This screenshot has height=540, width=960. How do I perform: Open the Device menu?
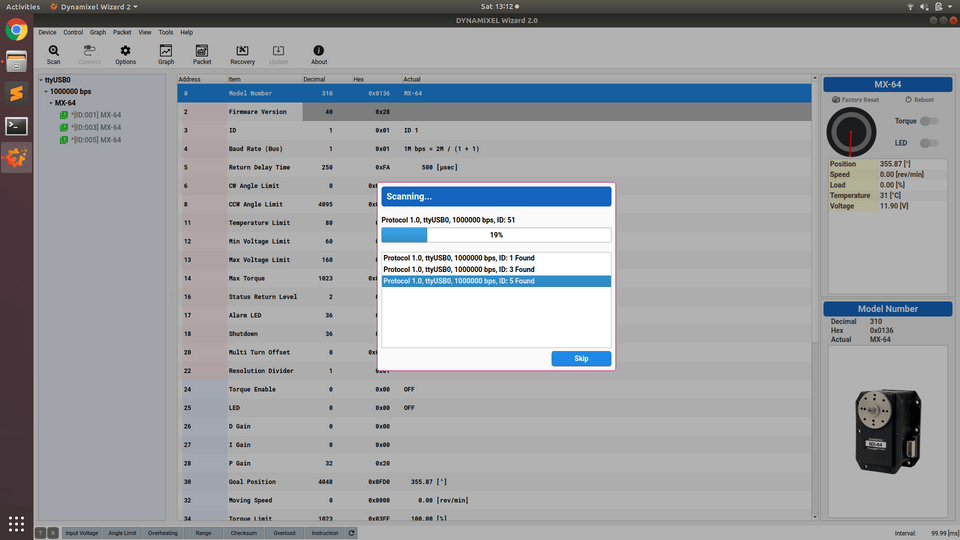[x=47, y=32]
